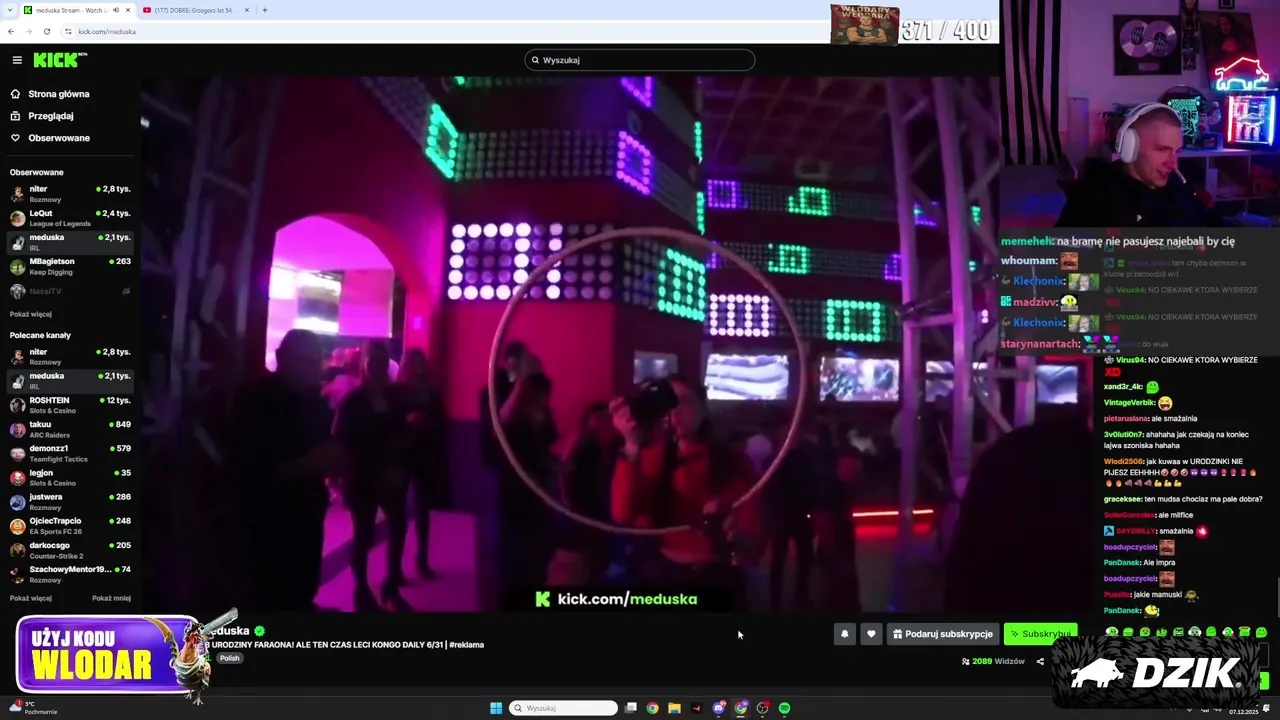
Task: Switch to the DOBRE: Grzegorz YouTube tab
Action: 196,10
